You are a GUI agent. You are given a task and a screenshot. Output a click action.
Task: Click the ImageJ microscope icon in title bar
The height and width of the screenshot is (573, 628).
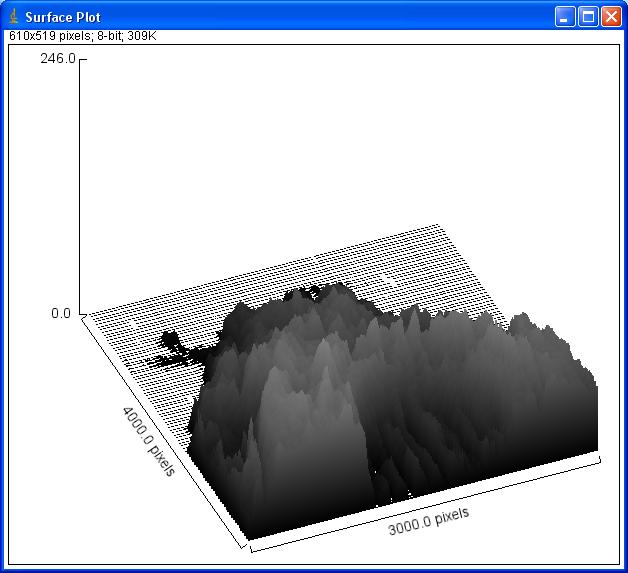click(13, 17)
